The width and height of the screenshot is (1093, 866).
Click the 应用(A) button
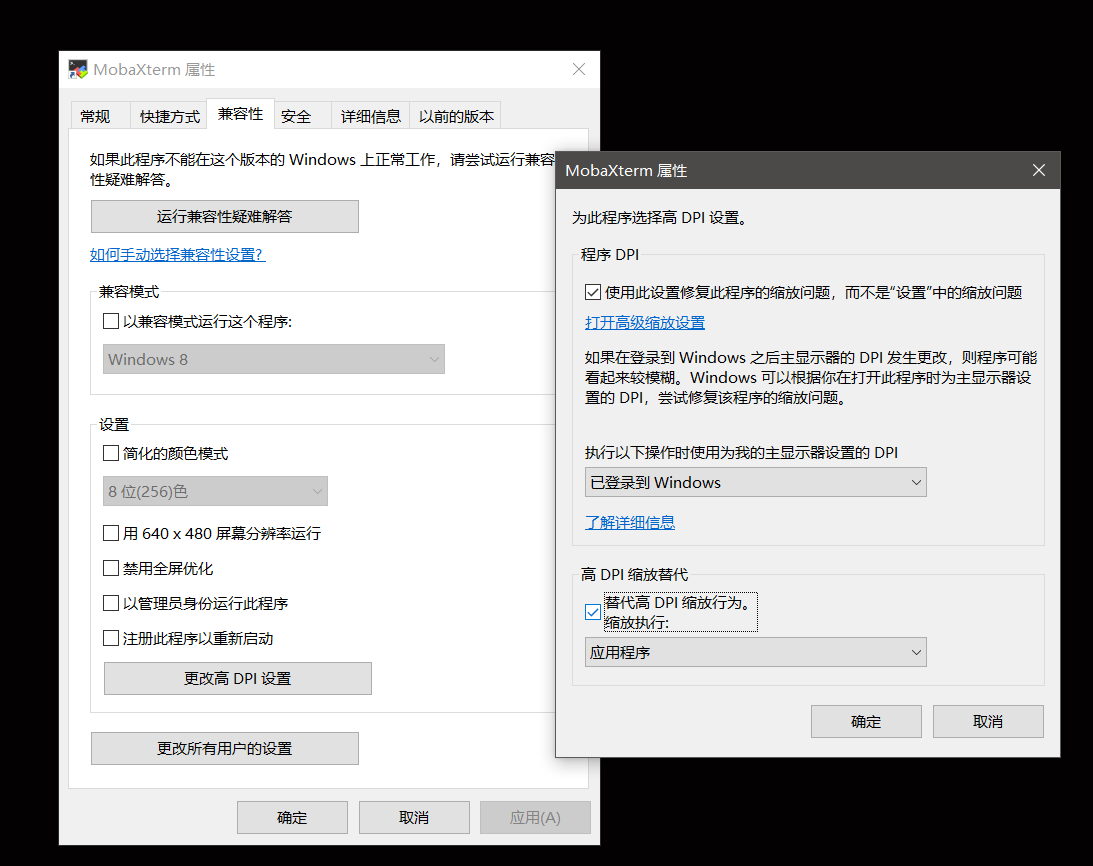coord(535,817)
